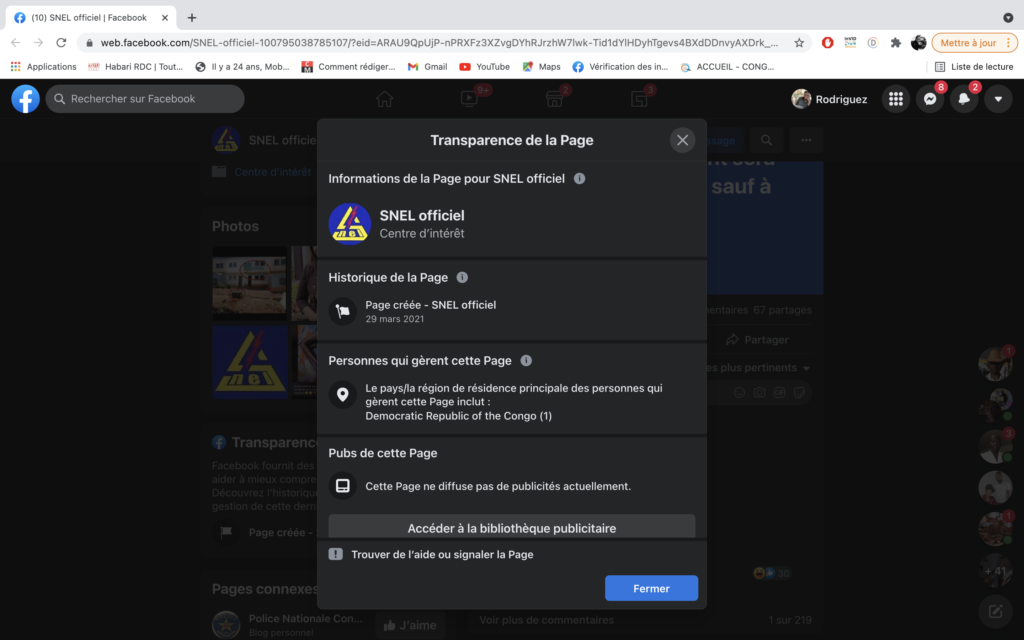1024x640 pixels.
Task: Click info icon next to Informations de la Page
Action: click(x=579, y=178)
